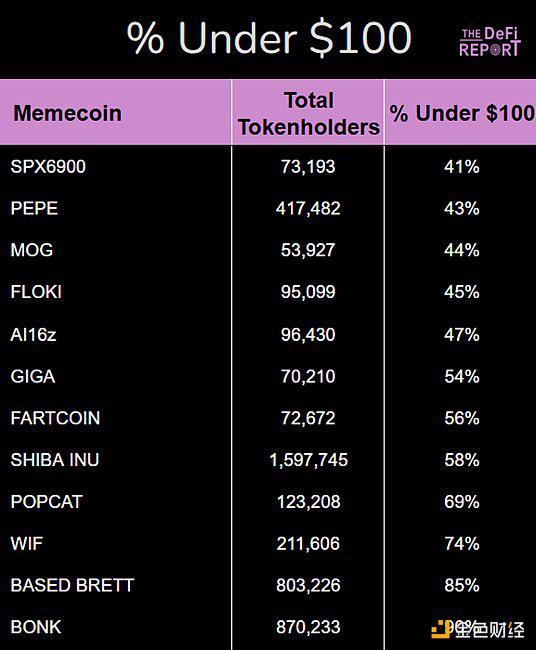This screenshot has height=650, width=536.
Task: Click the gold watermark logo icon
Action: pyautogui.click(x=441, y=630)
